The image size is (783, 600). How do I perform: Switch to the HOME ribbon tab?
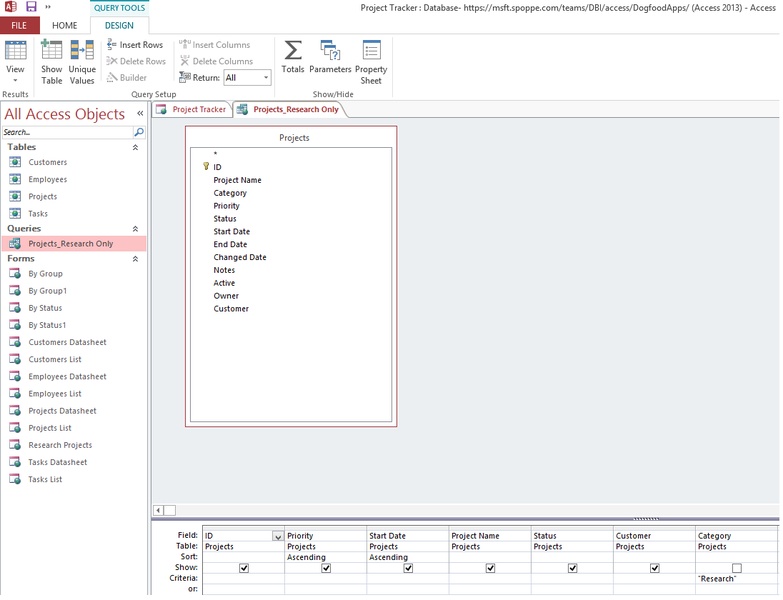coord(64,25)
